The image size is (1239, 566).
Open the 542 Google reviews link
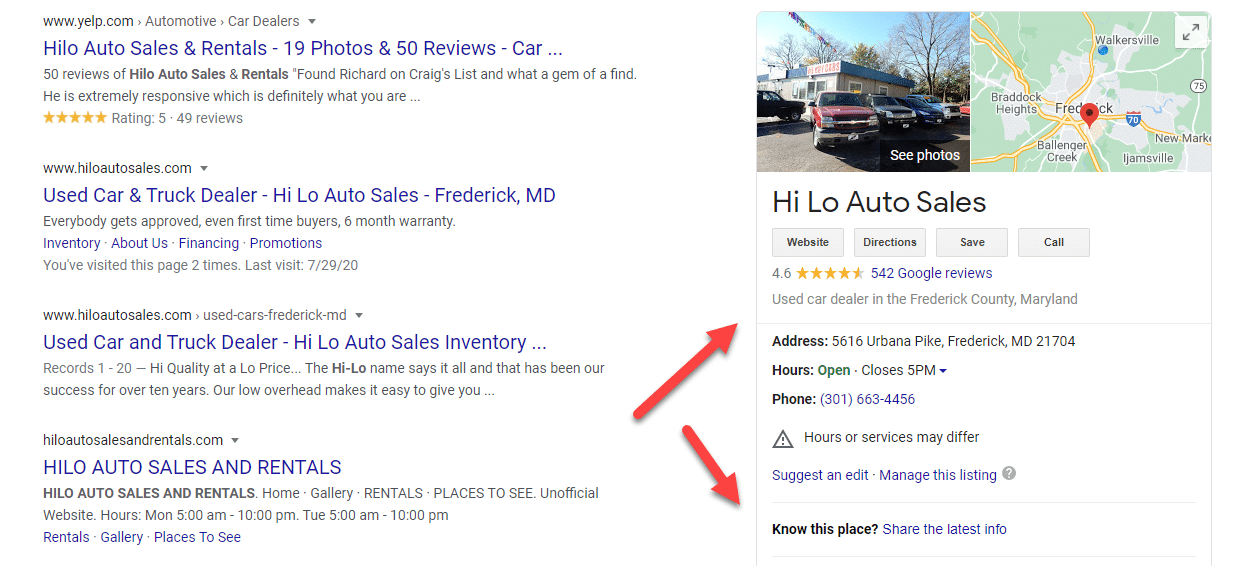click(x=931, y=273)
